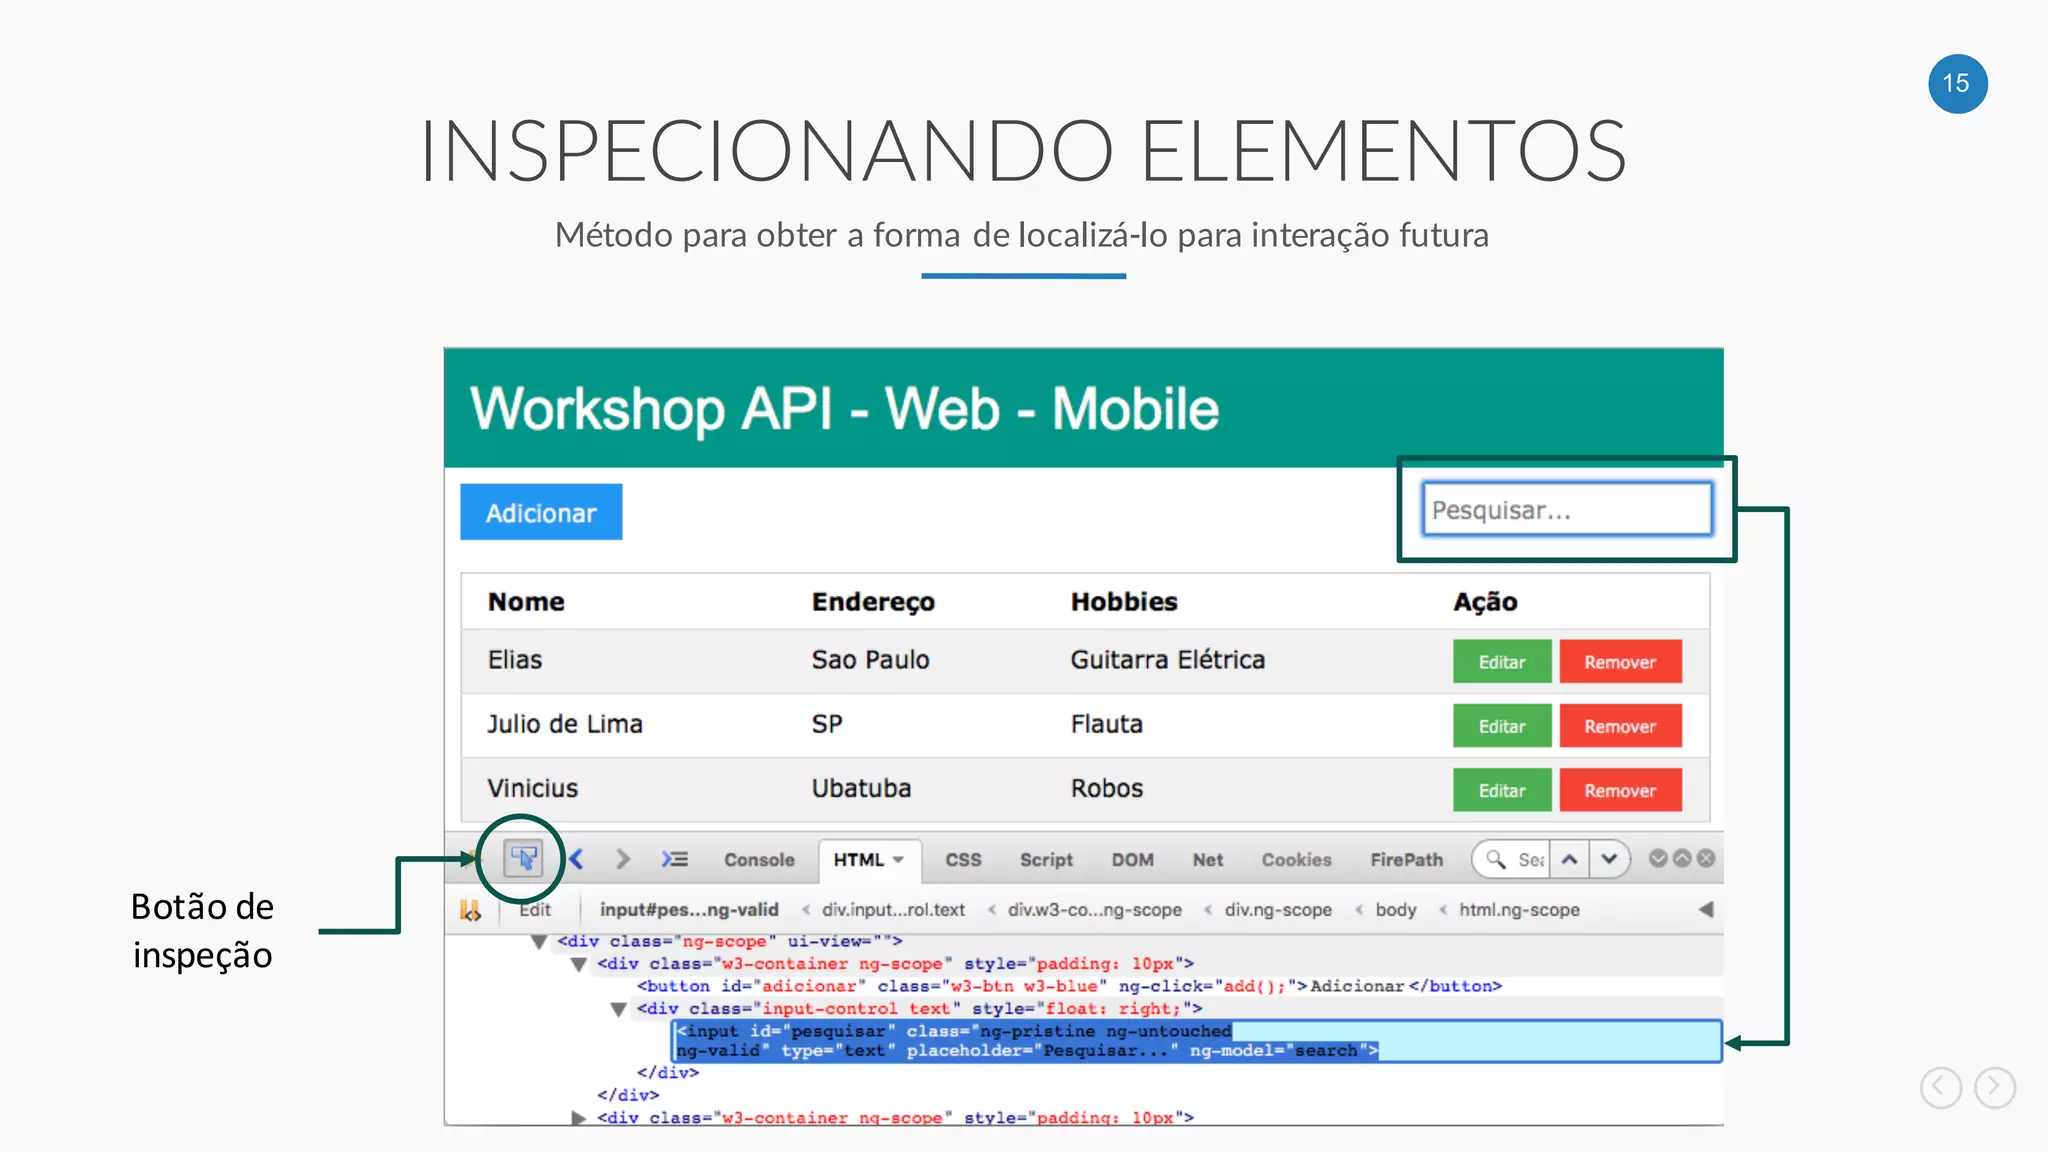The height and width of the screenshot is (1152, 2048).
Task: Click the Guitarra Elétrica cell
Action: point(1167,660)
